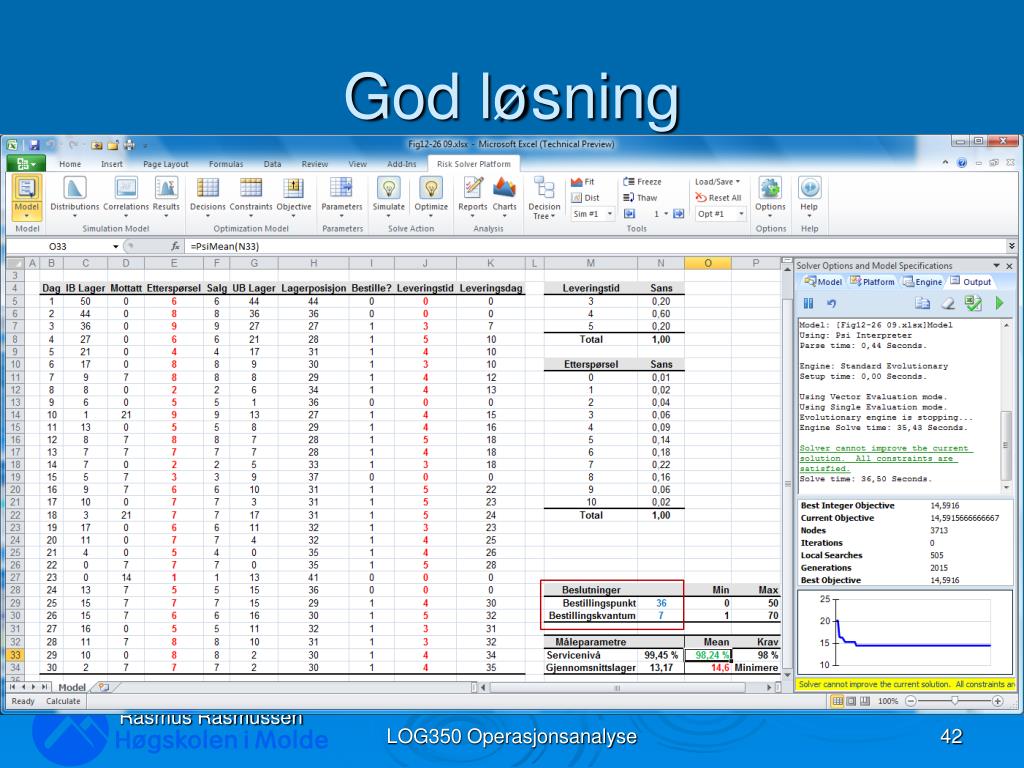This screenshot has height=768, width=1024.
Task: Select the Engine tab in solver pane
Action: [923, 281]
